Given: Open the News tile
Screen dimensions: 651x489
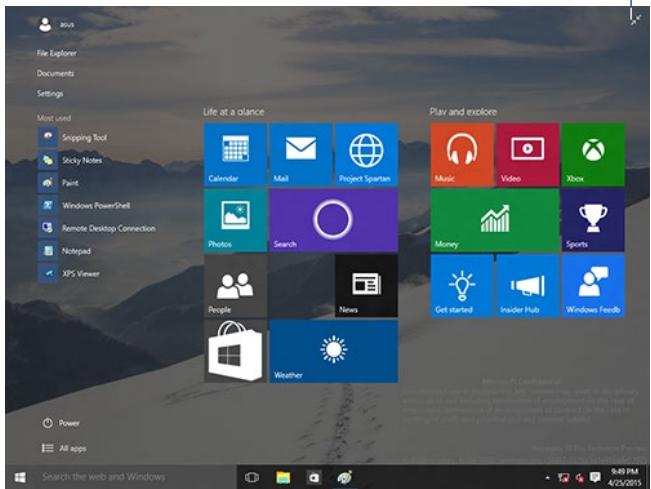Looking at the screenshot, I should tap(367, 286).
